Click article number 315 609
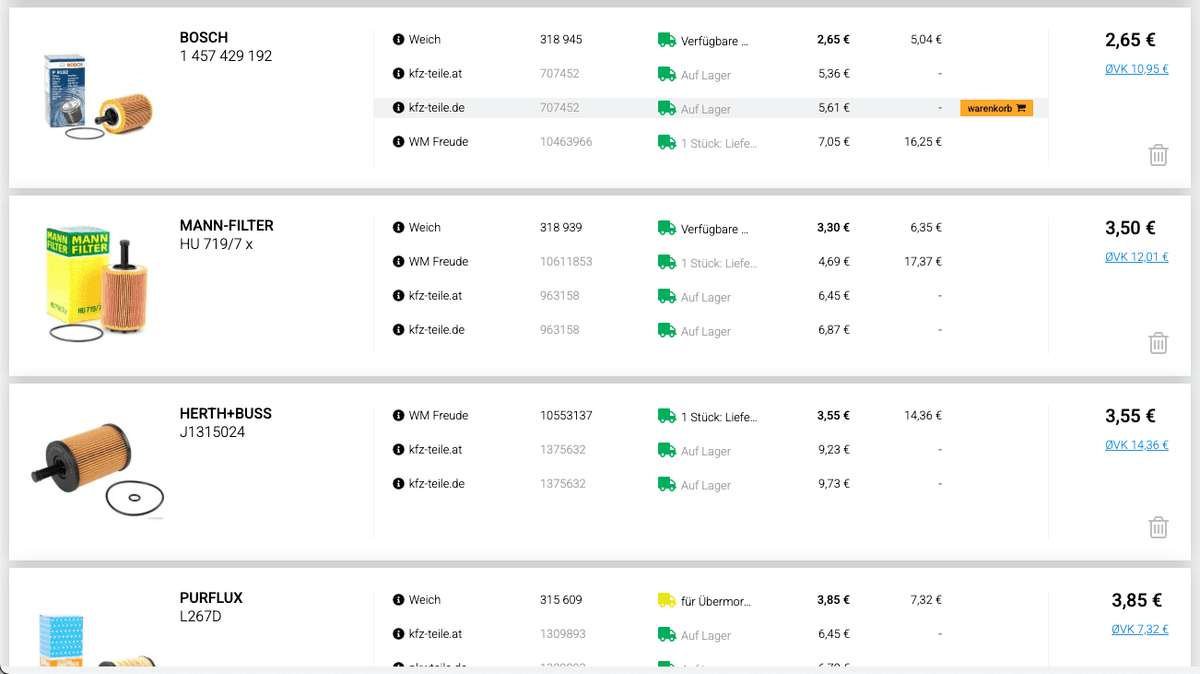 (561, 600)
